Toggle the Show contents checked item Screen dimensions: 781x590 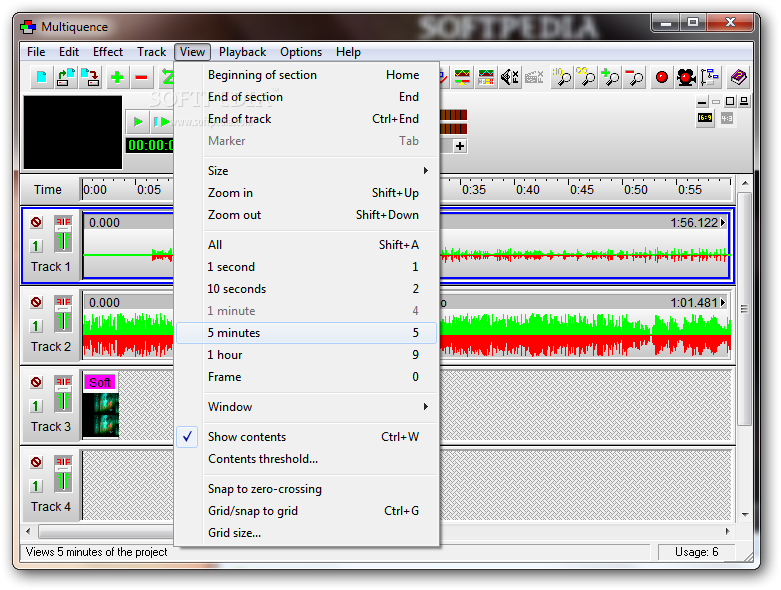(x=306, y=437)
